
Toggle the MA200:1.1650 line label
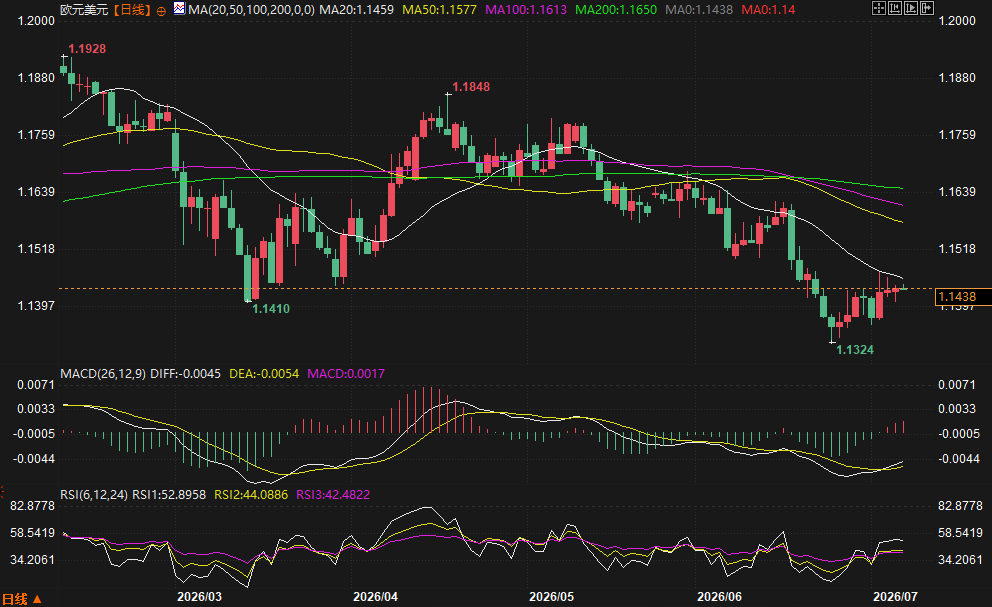click(616, 10)
